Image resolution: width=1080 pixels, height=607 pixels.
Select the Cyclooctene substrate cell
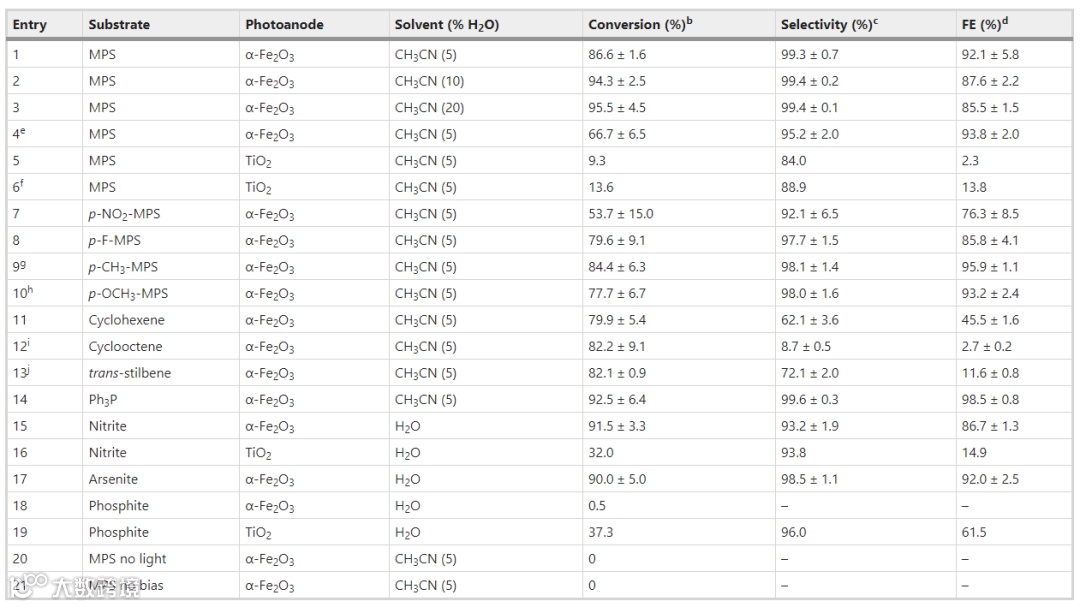coord(125,347)
